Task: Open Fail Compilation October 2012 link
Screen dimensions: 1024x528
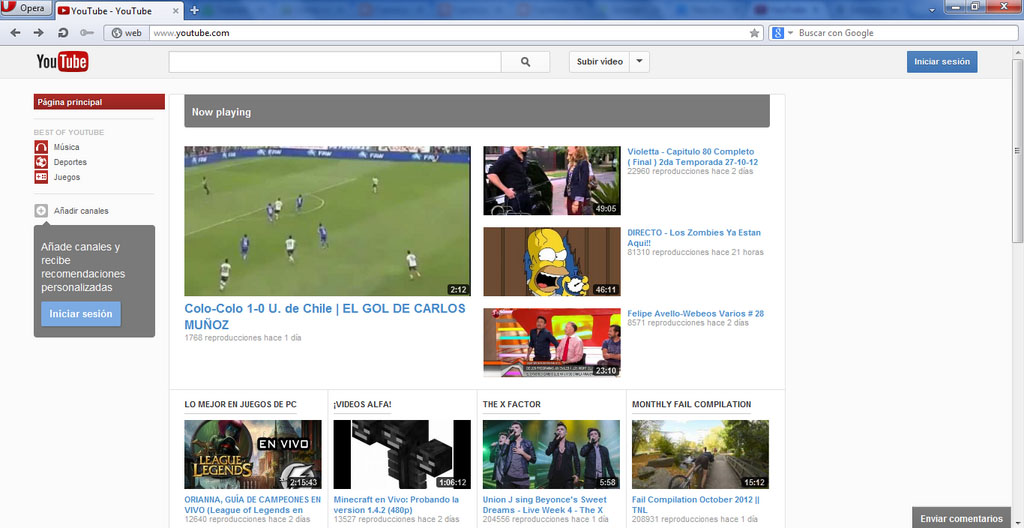Action: [x=697, y=504]
